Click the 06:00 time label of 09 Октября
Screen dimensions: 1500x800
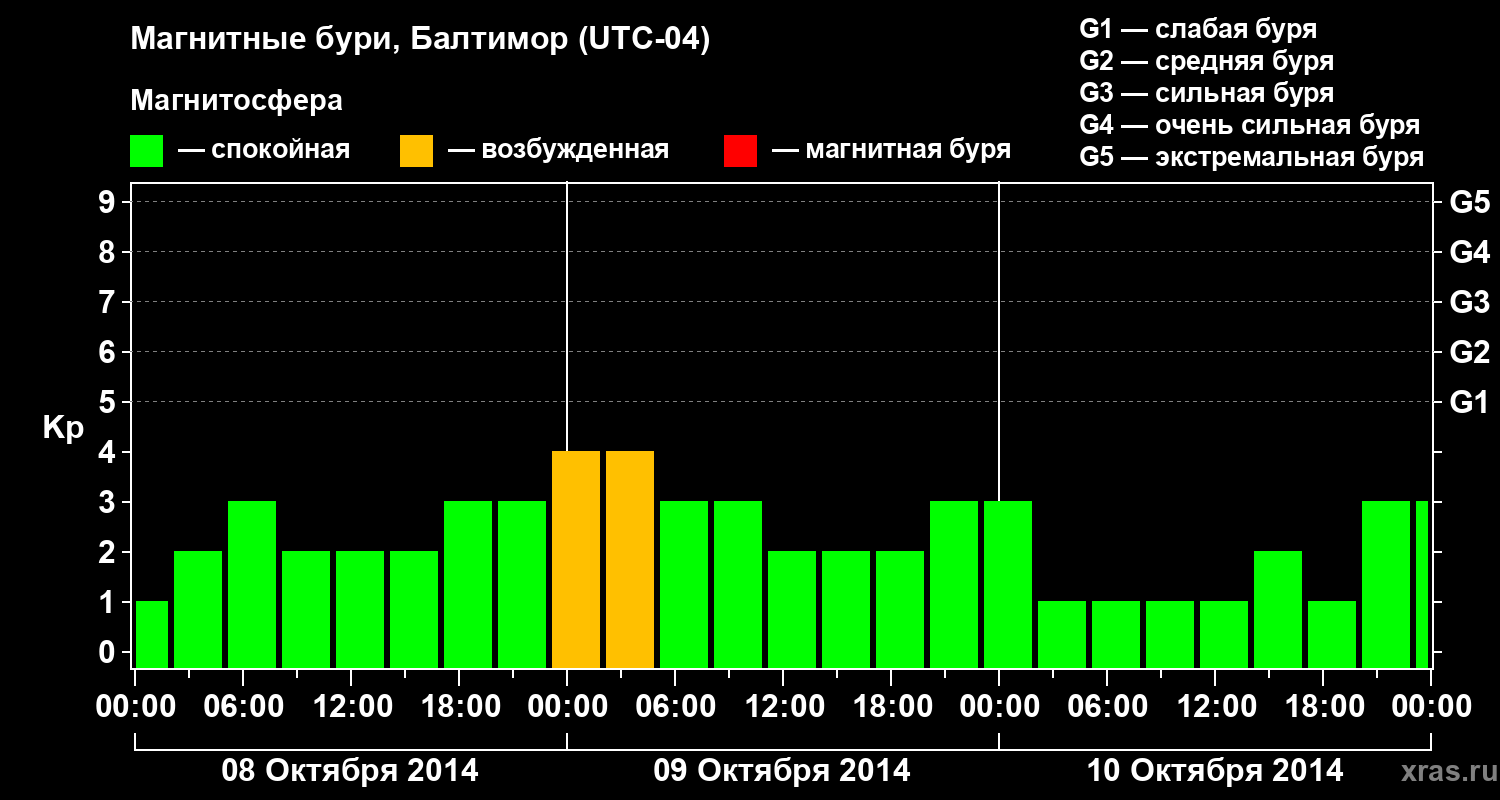(x=675, y=707)
